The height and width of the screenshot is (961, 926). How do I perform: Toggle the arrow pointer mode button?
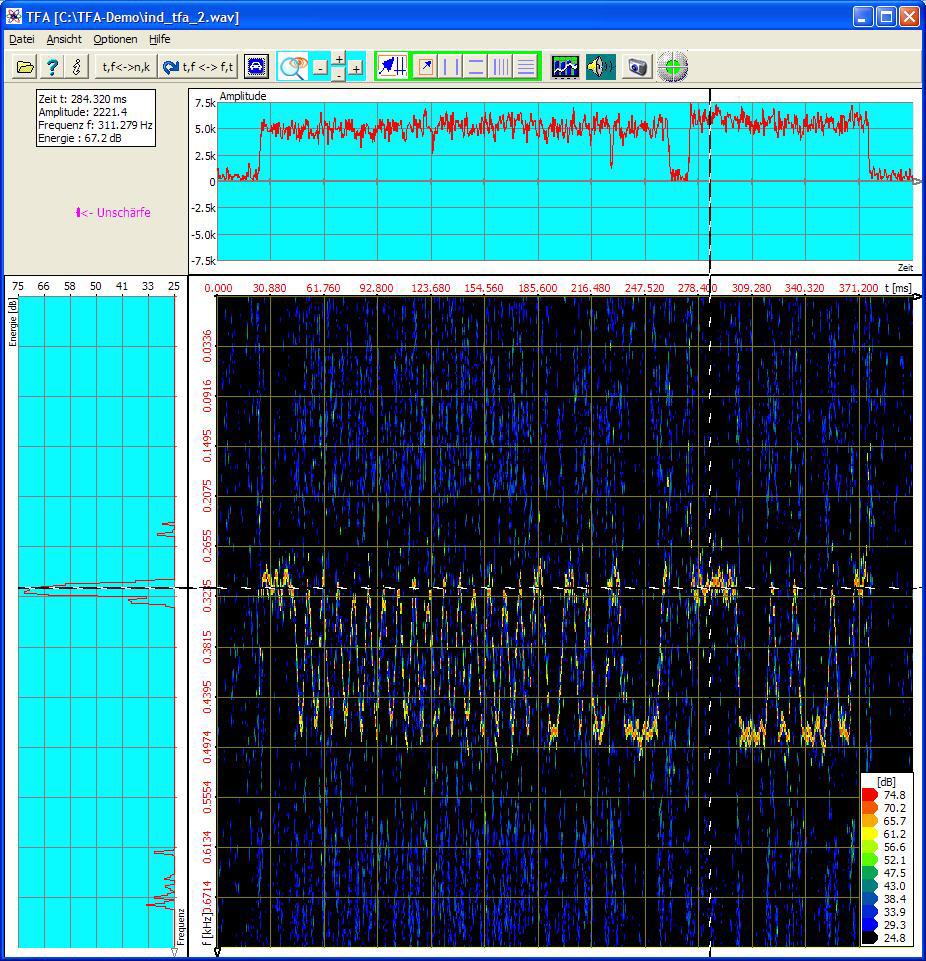click(x=425, y=67)
